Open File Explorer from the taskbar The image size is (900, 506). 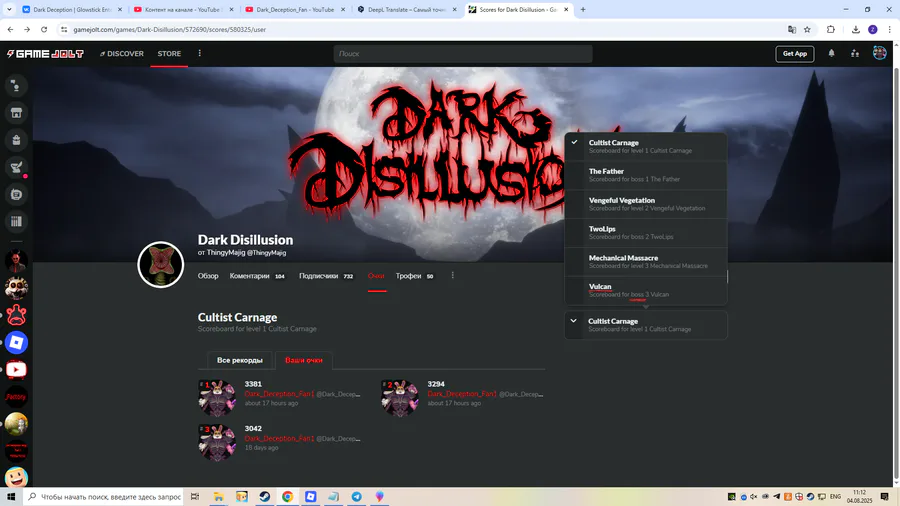tap(219, 497)
